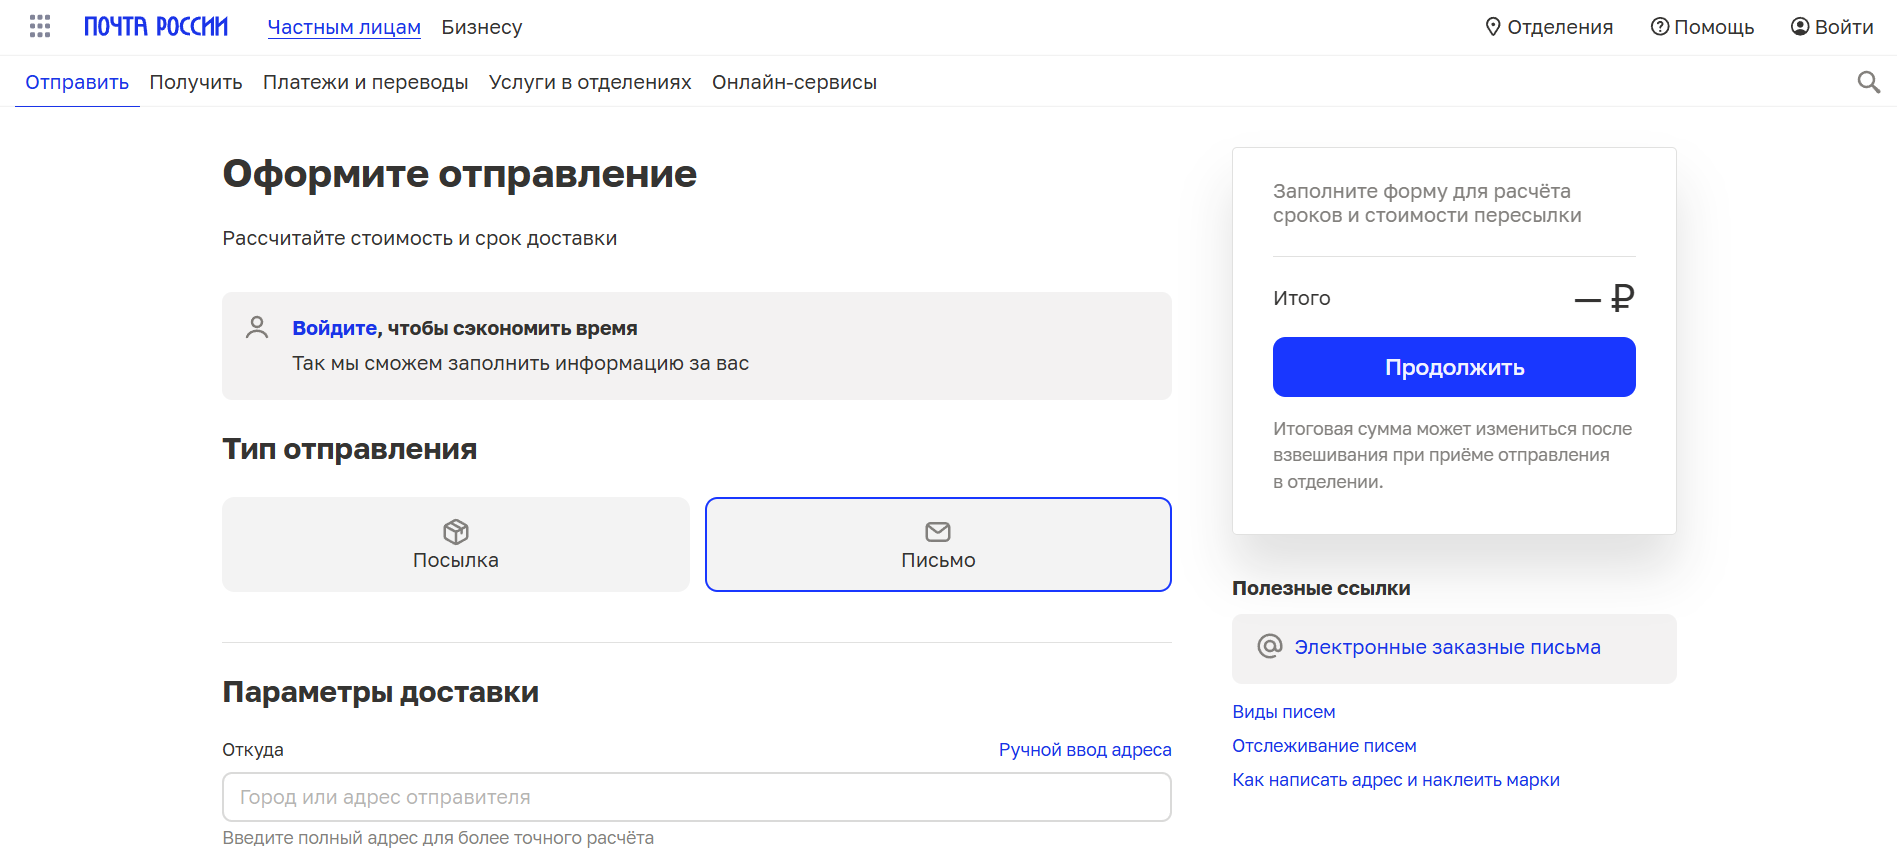Switch to Бизнесу section

(482, 27)
